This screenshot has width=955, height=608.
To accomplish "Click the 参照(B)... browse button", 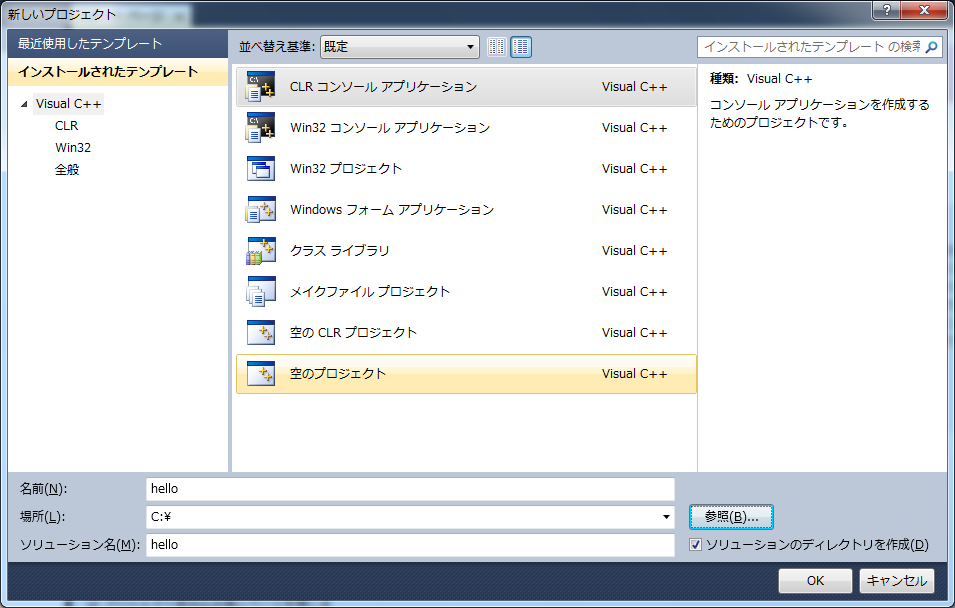I will [x=731, y=517].
